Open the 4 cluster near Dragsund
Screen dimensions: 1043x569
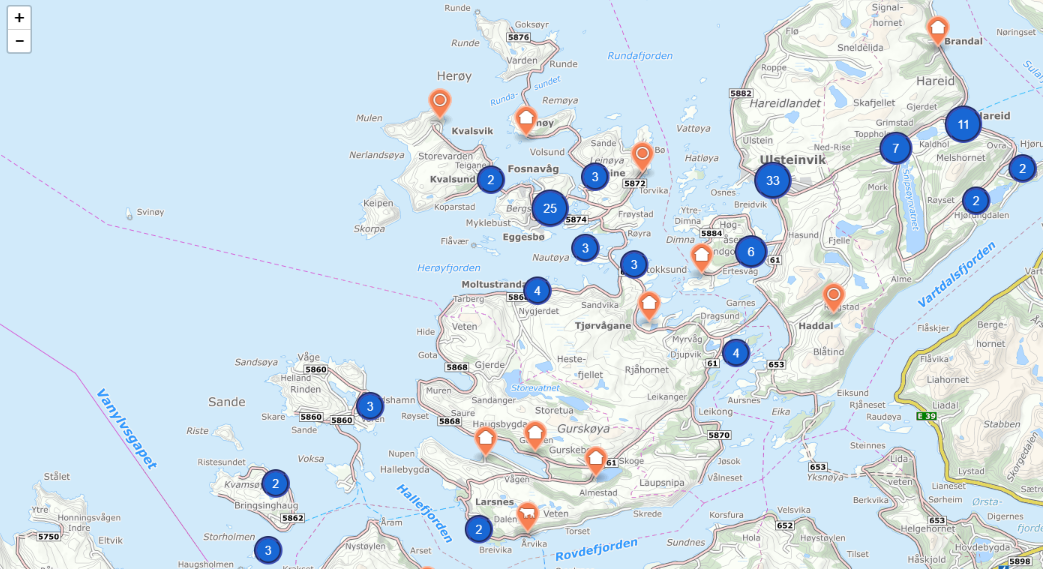pos(736,352)
